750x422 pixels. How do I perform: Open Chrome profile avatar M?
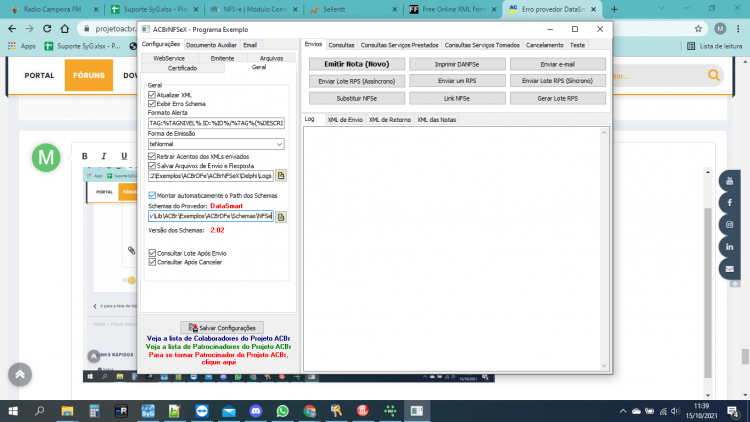click(720, 29)
